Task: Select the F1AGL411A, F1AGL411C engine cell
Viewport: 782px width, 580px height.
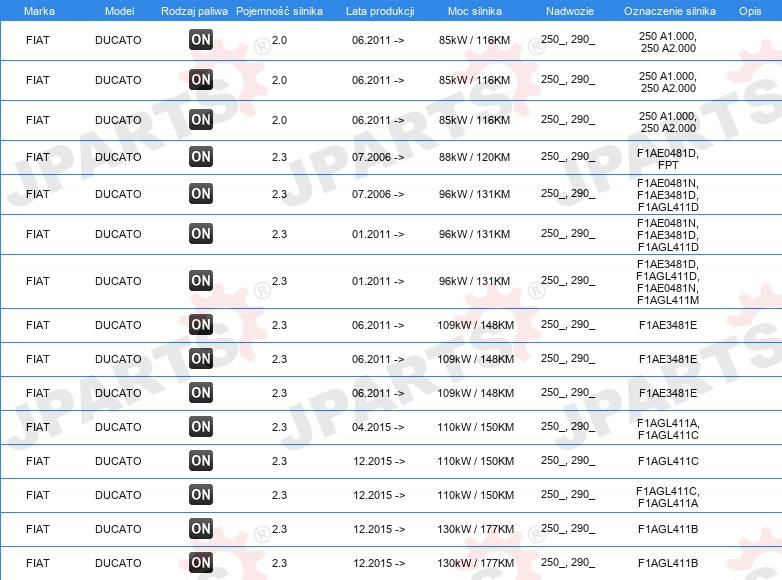Action: [x=668, y=429]
